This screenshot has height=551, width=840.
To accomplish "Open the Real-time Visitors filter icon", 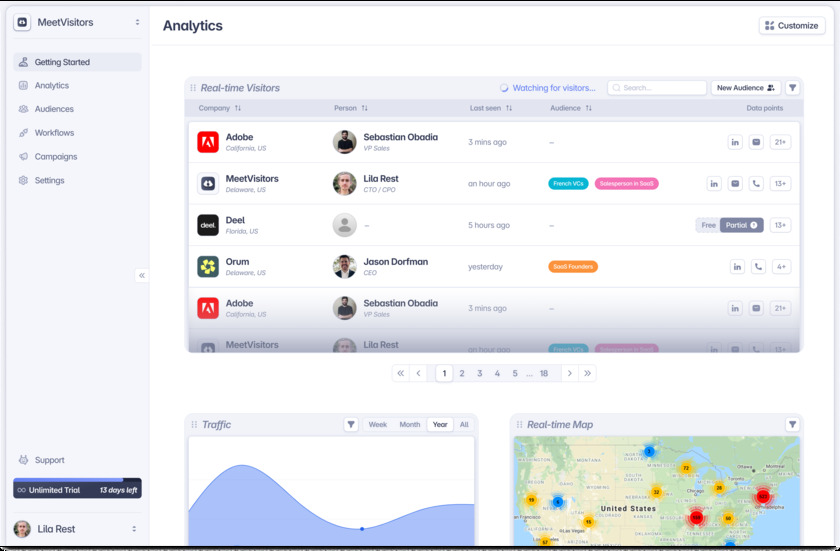I will tap(792, 88).
